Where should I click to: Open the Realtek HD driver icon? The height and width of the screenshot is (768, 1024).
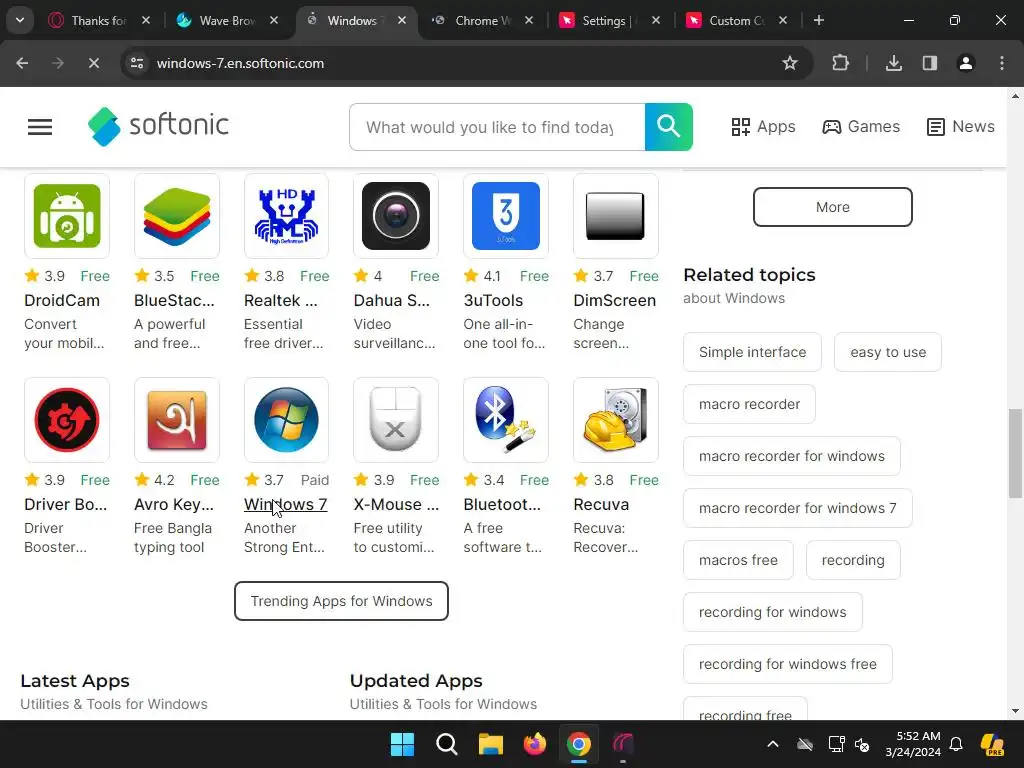point(286,216)
